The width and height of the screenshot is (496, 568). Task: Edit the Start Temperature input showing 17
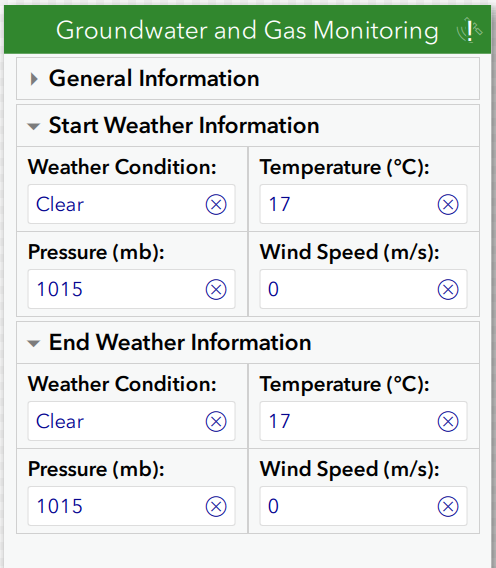[363, 204]
